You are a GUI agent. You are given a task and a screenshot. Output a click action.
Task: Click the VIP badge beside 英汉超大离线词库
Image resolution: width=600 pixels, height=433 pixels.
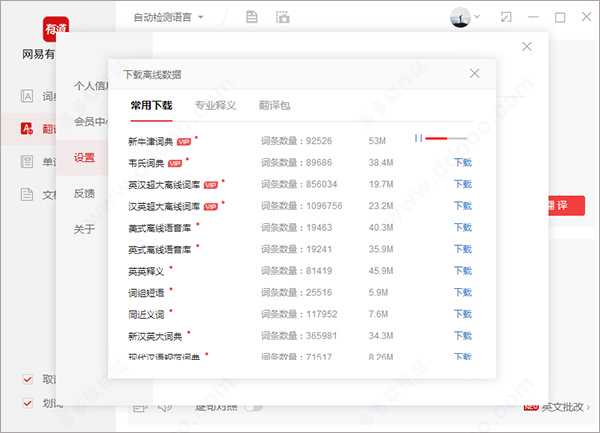[x=211, y=185]
